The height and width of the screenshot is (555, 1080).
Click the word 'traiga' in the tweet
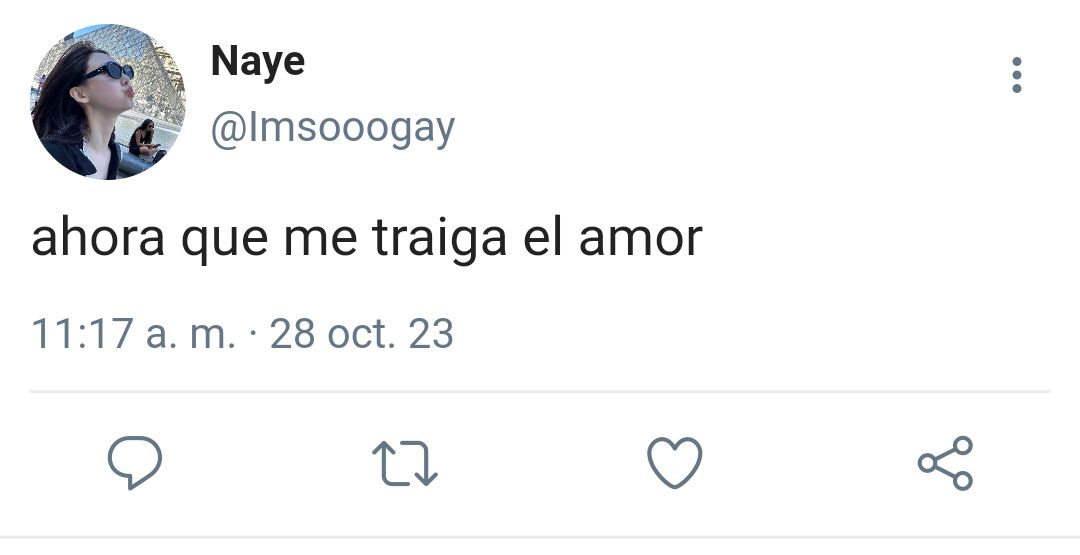[x=439, y=240]
